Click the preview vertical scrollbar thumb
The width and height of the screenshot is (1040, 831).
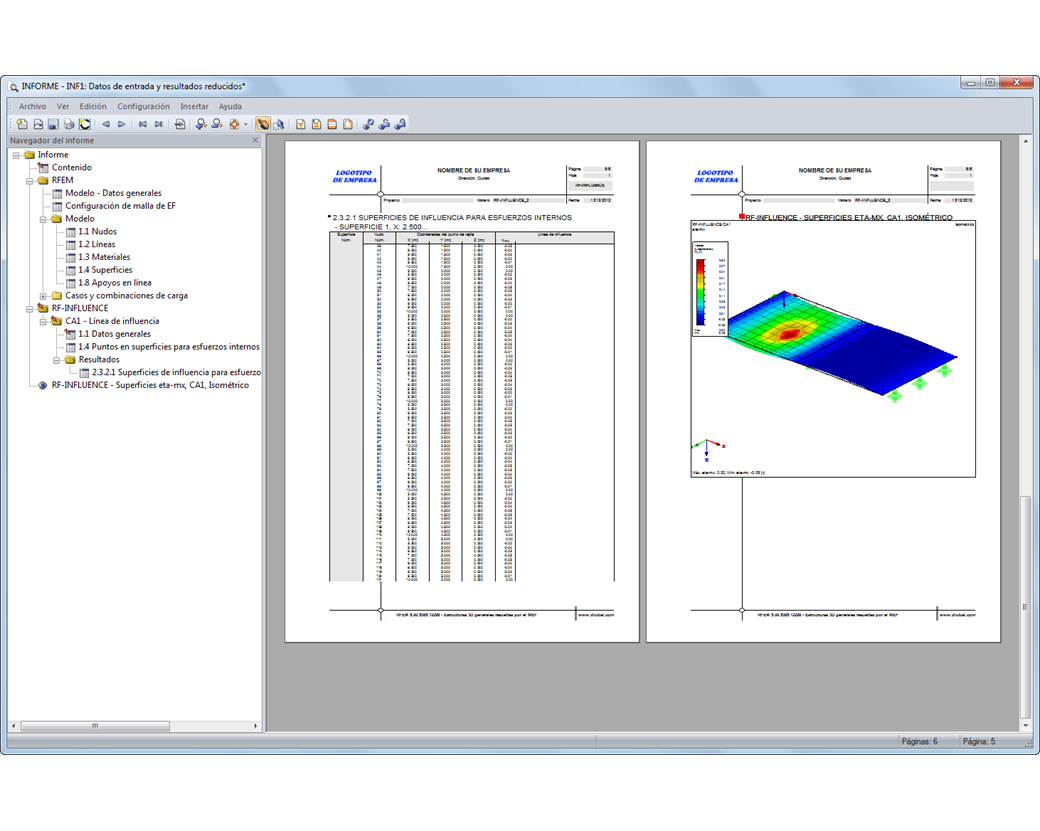click(x=1025, y=606)
